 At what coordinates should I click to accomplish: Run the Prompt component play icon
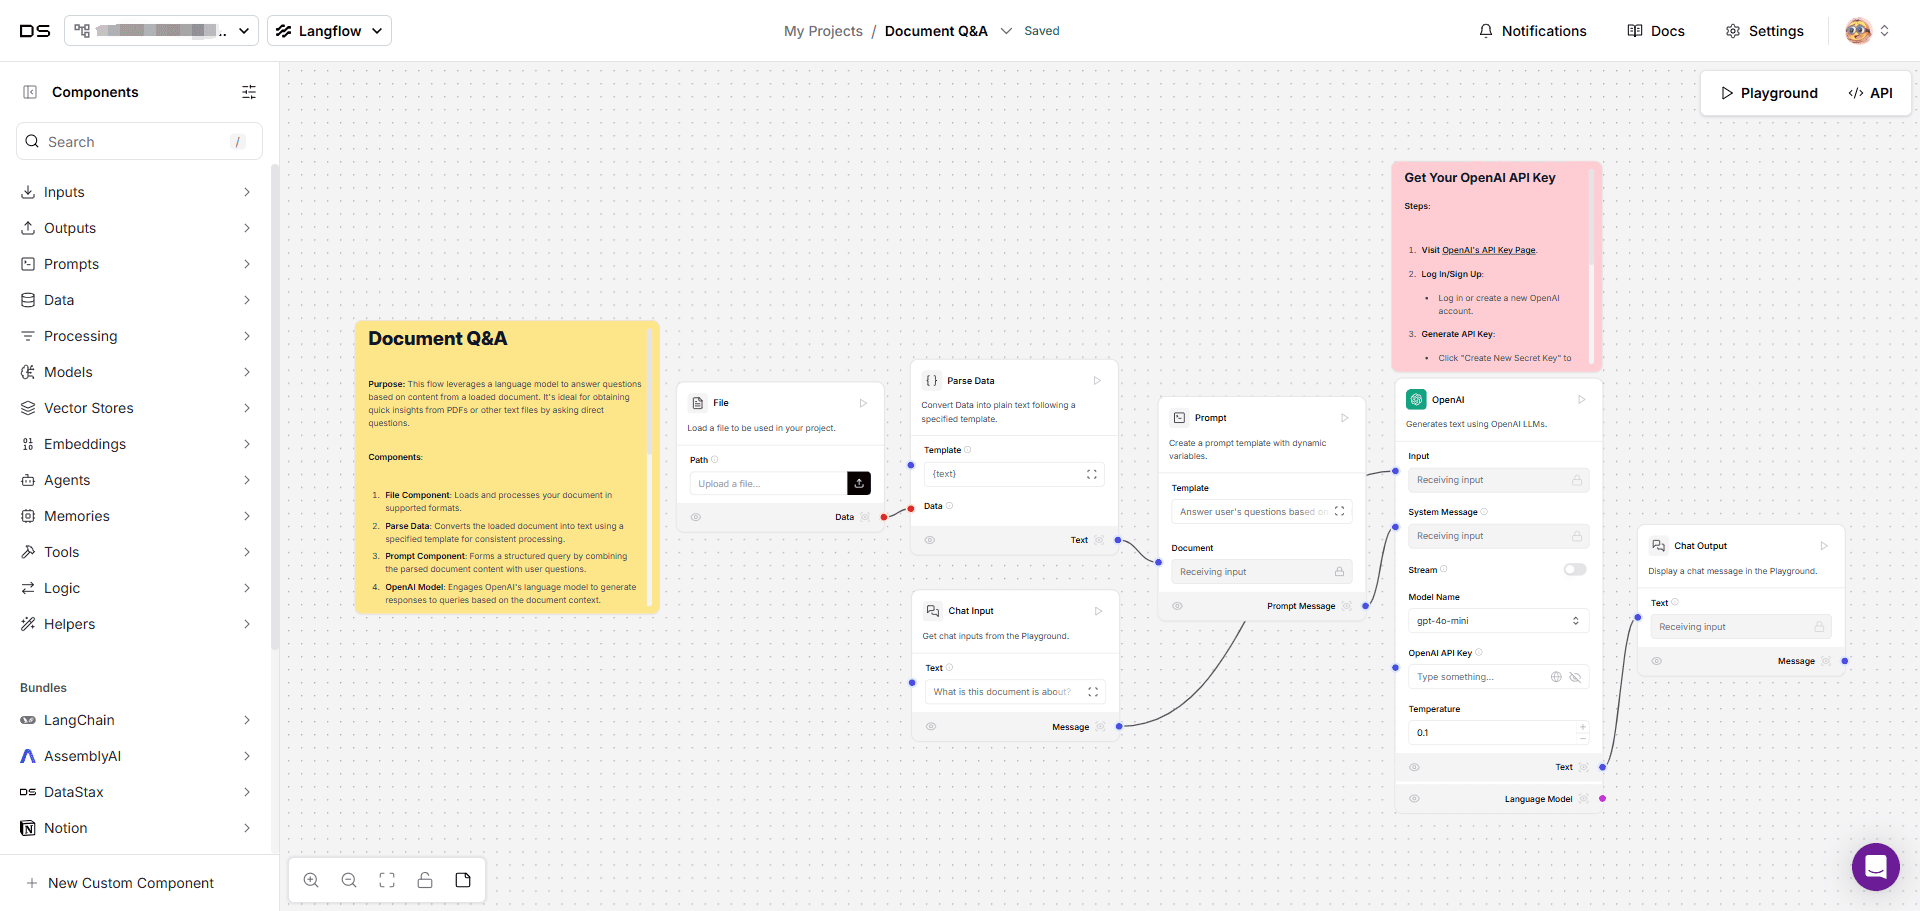point(1345,418)
